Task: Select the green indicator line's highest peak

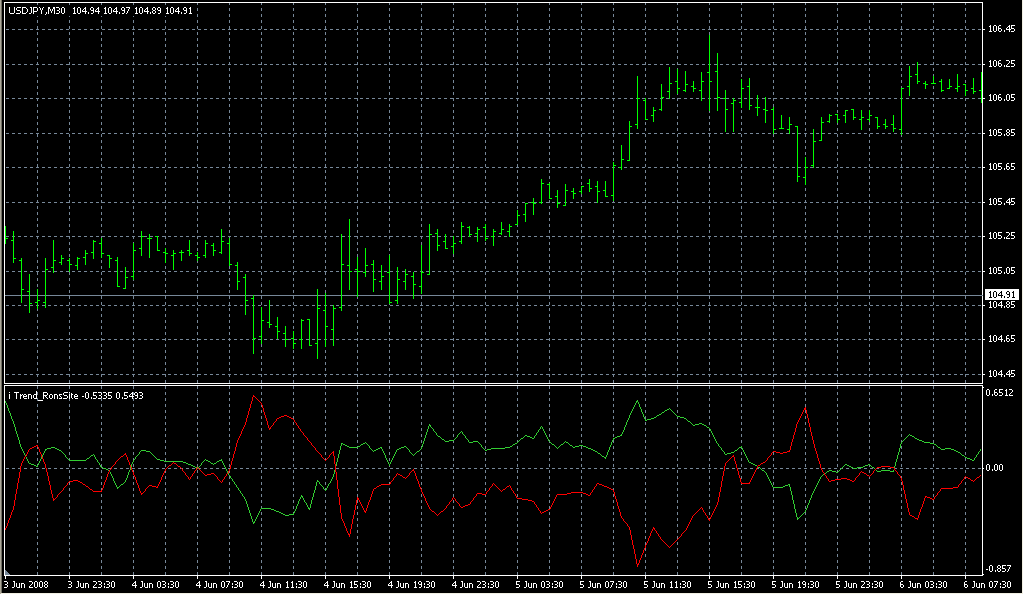Action: tap(637, 401)
